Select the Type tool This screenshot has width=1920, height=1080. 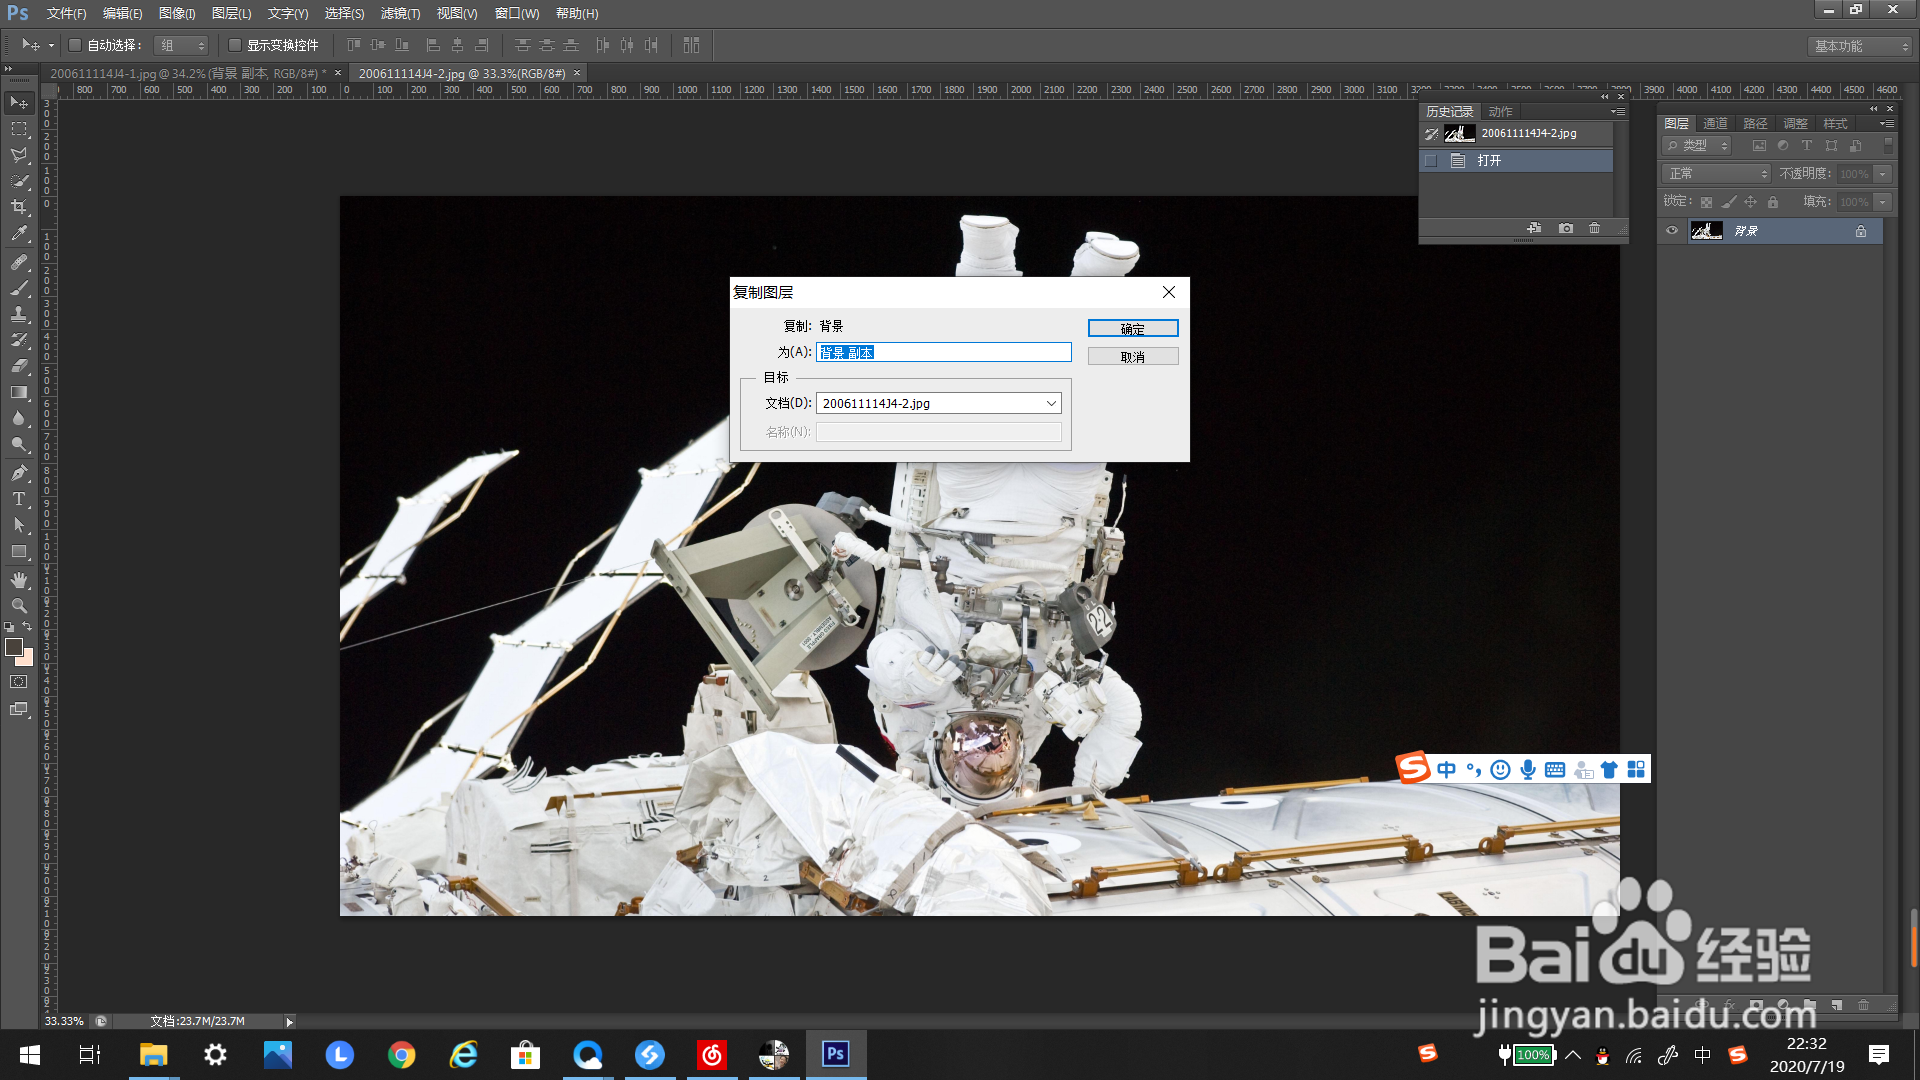click(19, 499)
